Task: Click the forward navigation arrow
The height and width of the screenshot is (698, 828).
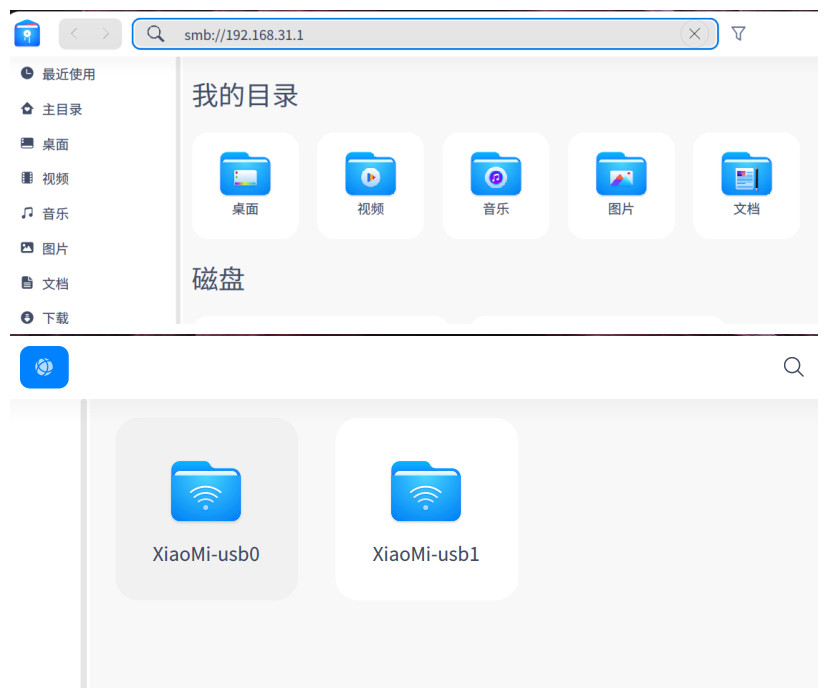Action: coord(107,33)
